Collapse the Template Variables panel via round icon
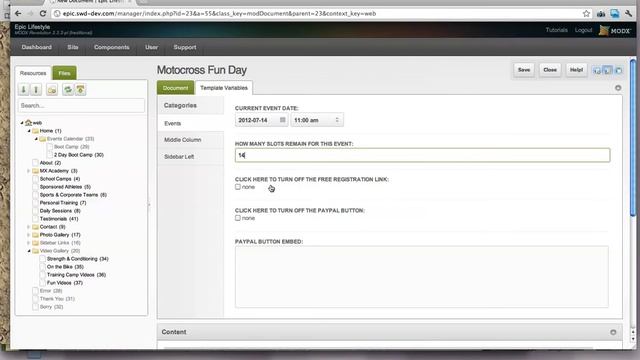640x360 pixels. (618, 88)
